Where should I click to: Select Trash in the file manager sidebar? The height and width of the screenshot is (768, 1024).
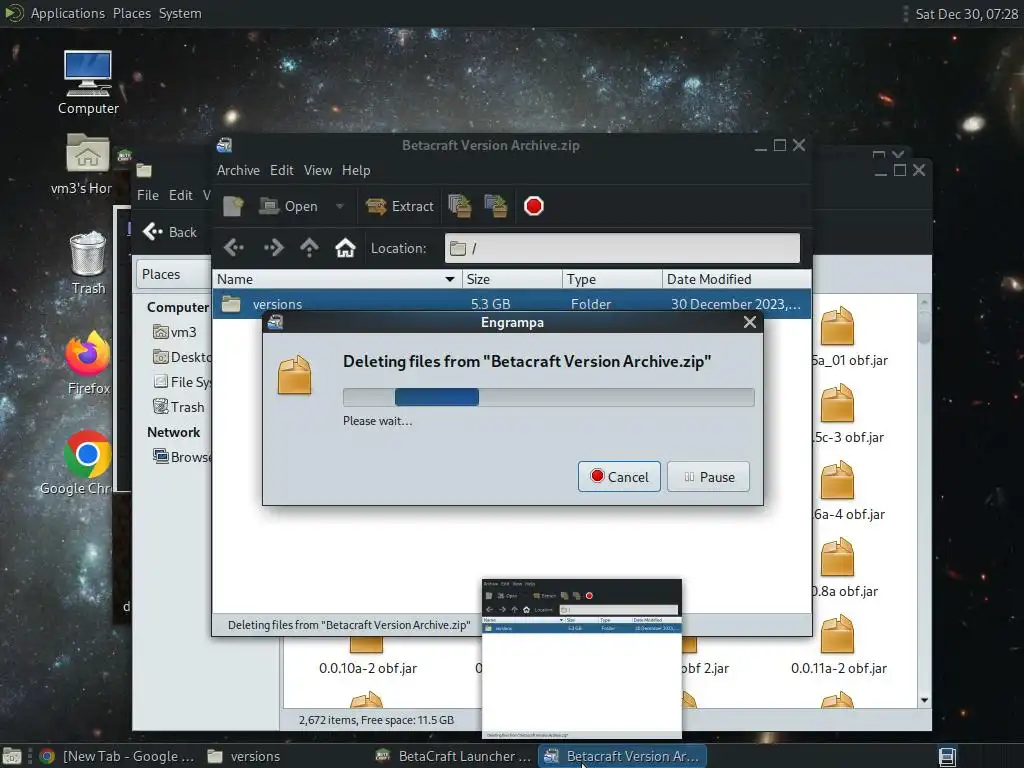point(179,407)
